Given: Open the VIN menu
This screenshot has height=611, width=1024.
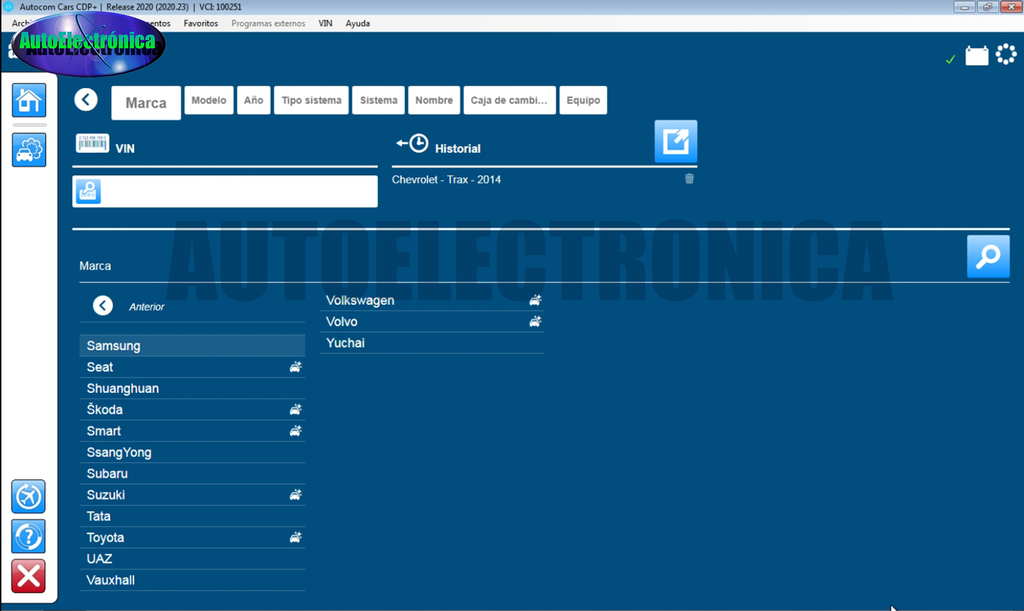Looking at the screenshot, I should (x=325, y=24).
